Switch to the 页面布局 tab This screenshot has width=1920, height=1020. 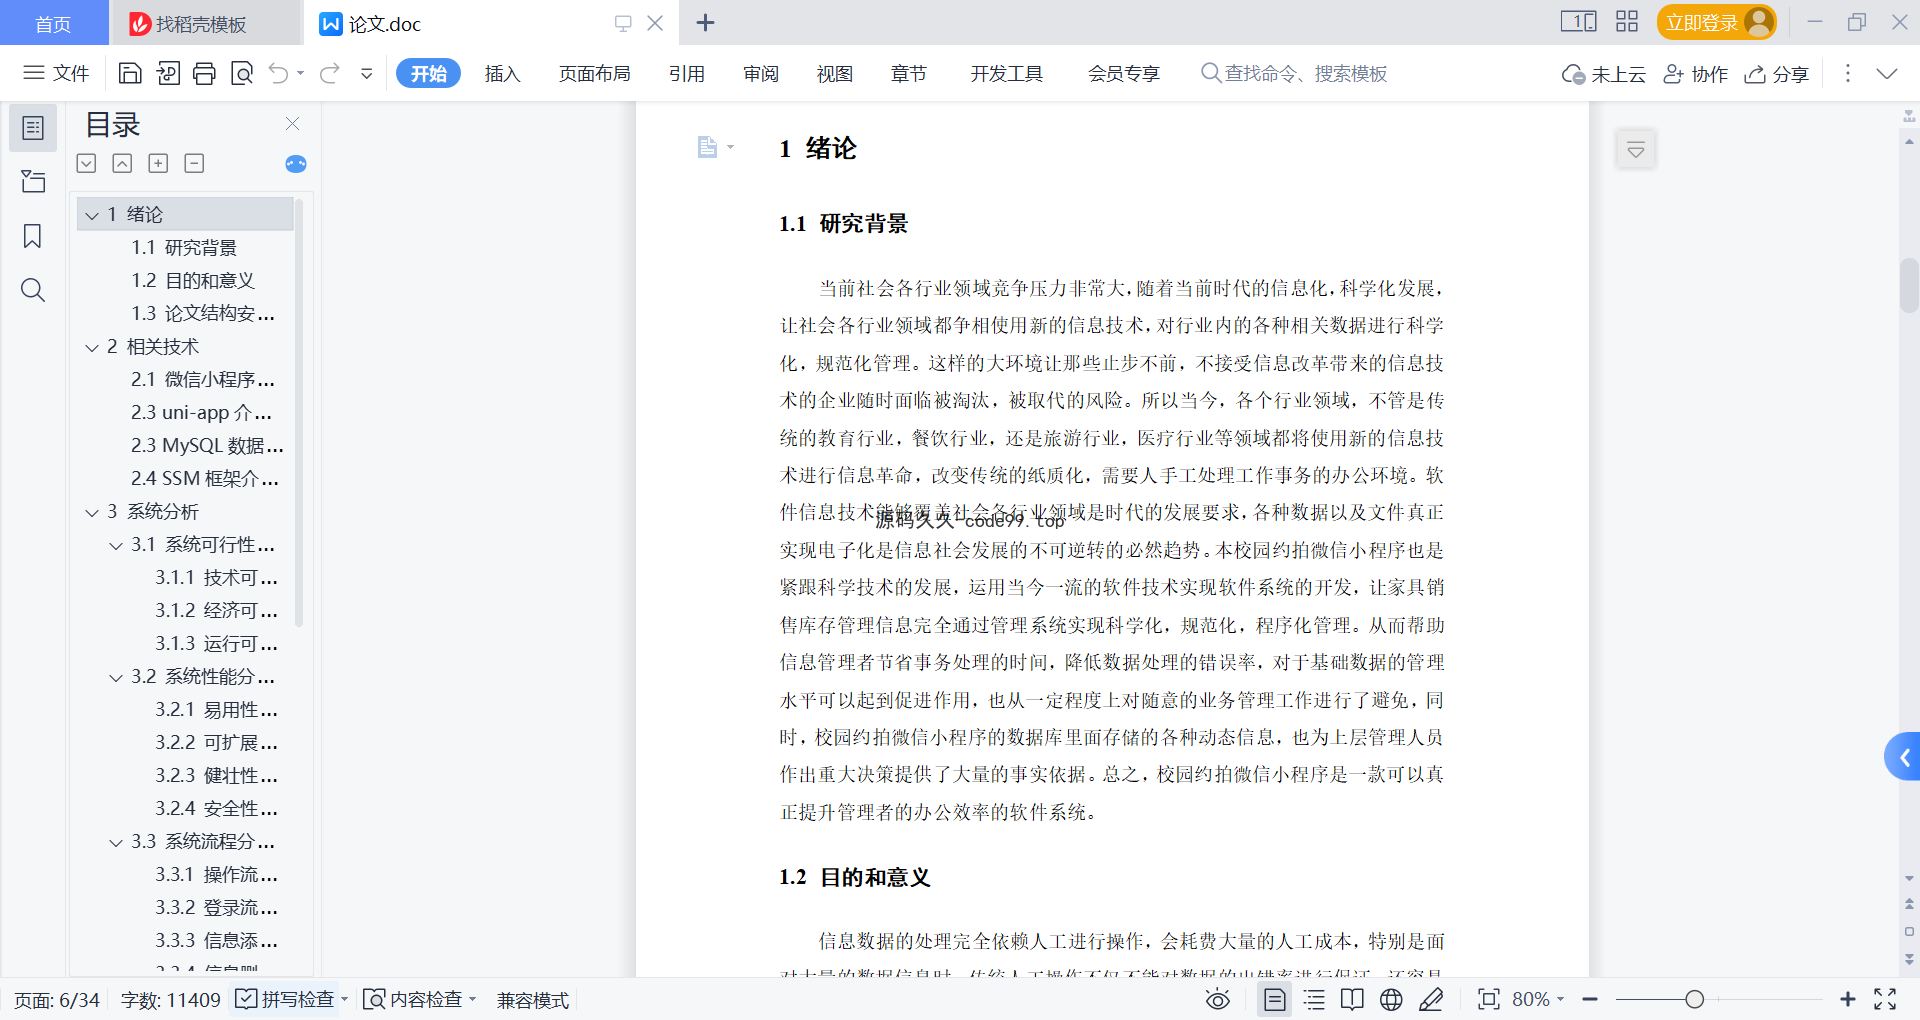[x=594, y=73]
